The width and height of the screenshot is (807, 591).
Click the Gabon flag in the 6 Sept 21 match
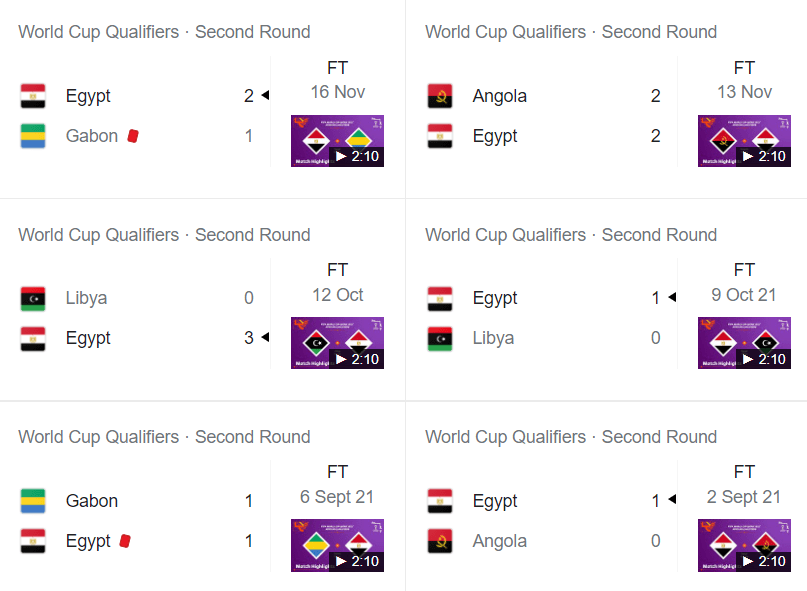[x=33, y=501]
